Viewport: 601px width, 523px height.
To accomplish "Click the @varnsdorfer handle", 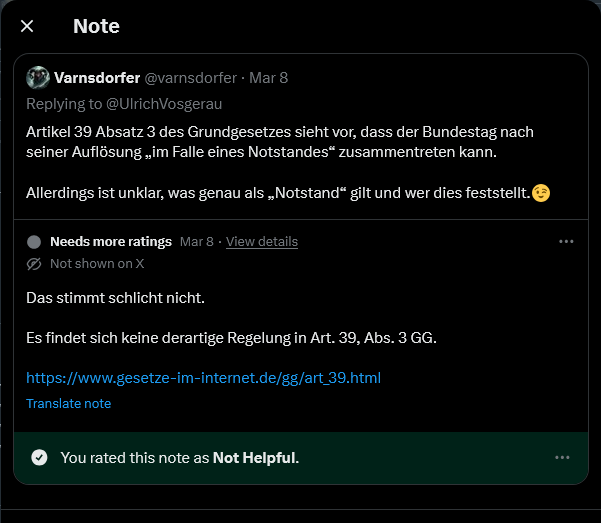I will tap(191, 78).
